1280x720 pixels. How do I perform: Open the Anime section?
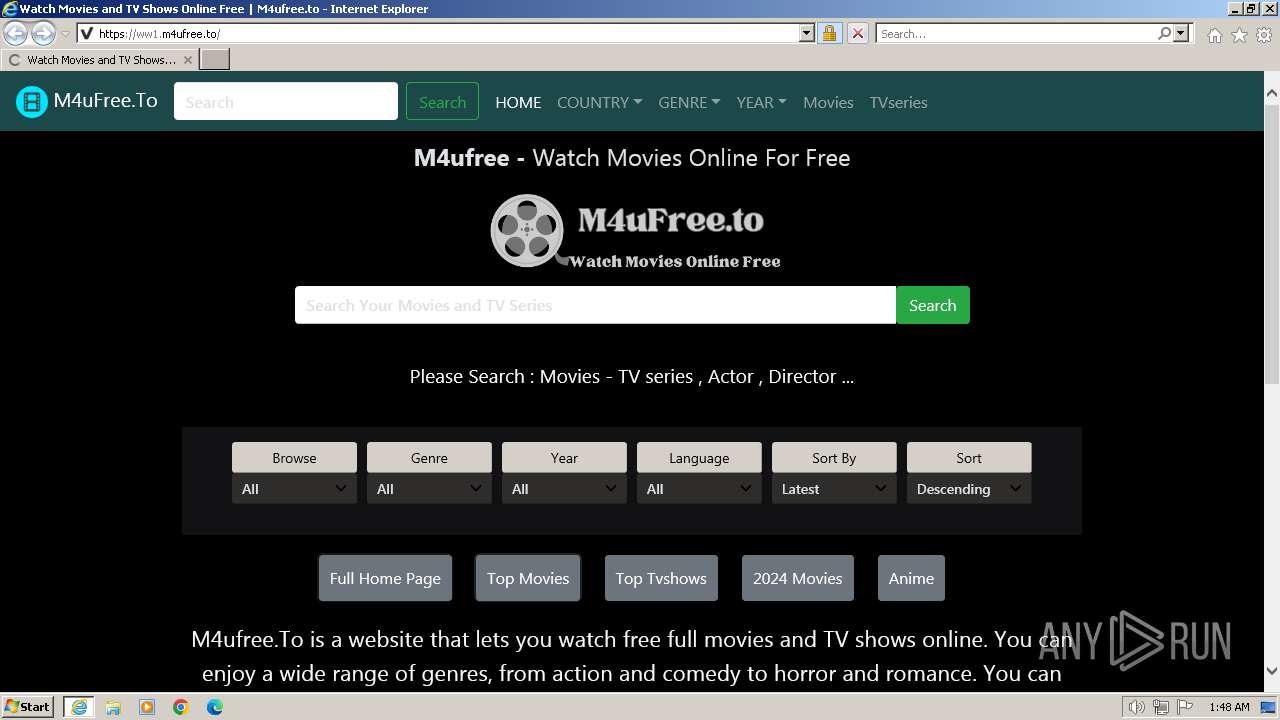tap(911, 578)
